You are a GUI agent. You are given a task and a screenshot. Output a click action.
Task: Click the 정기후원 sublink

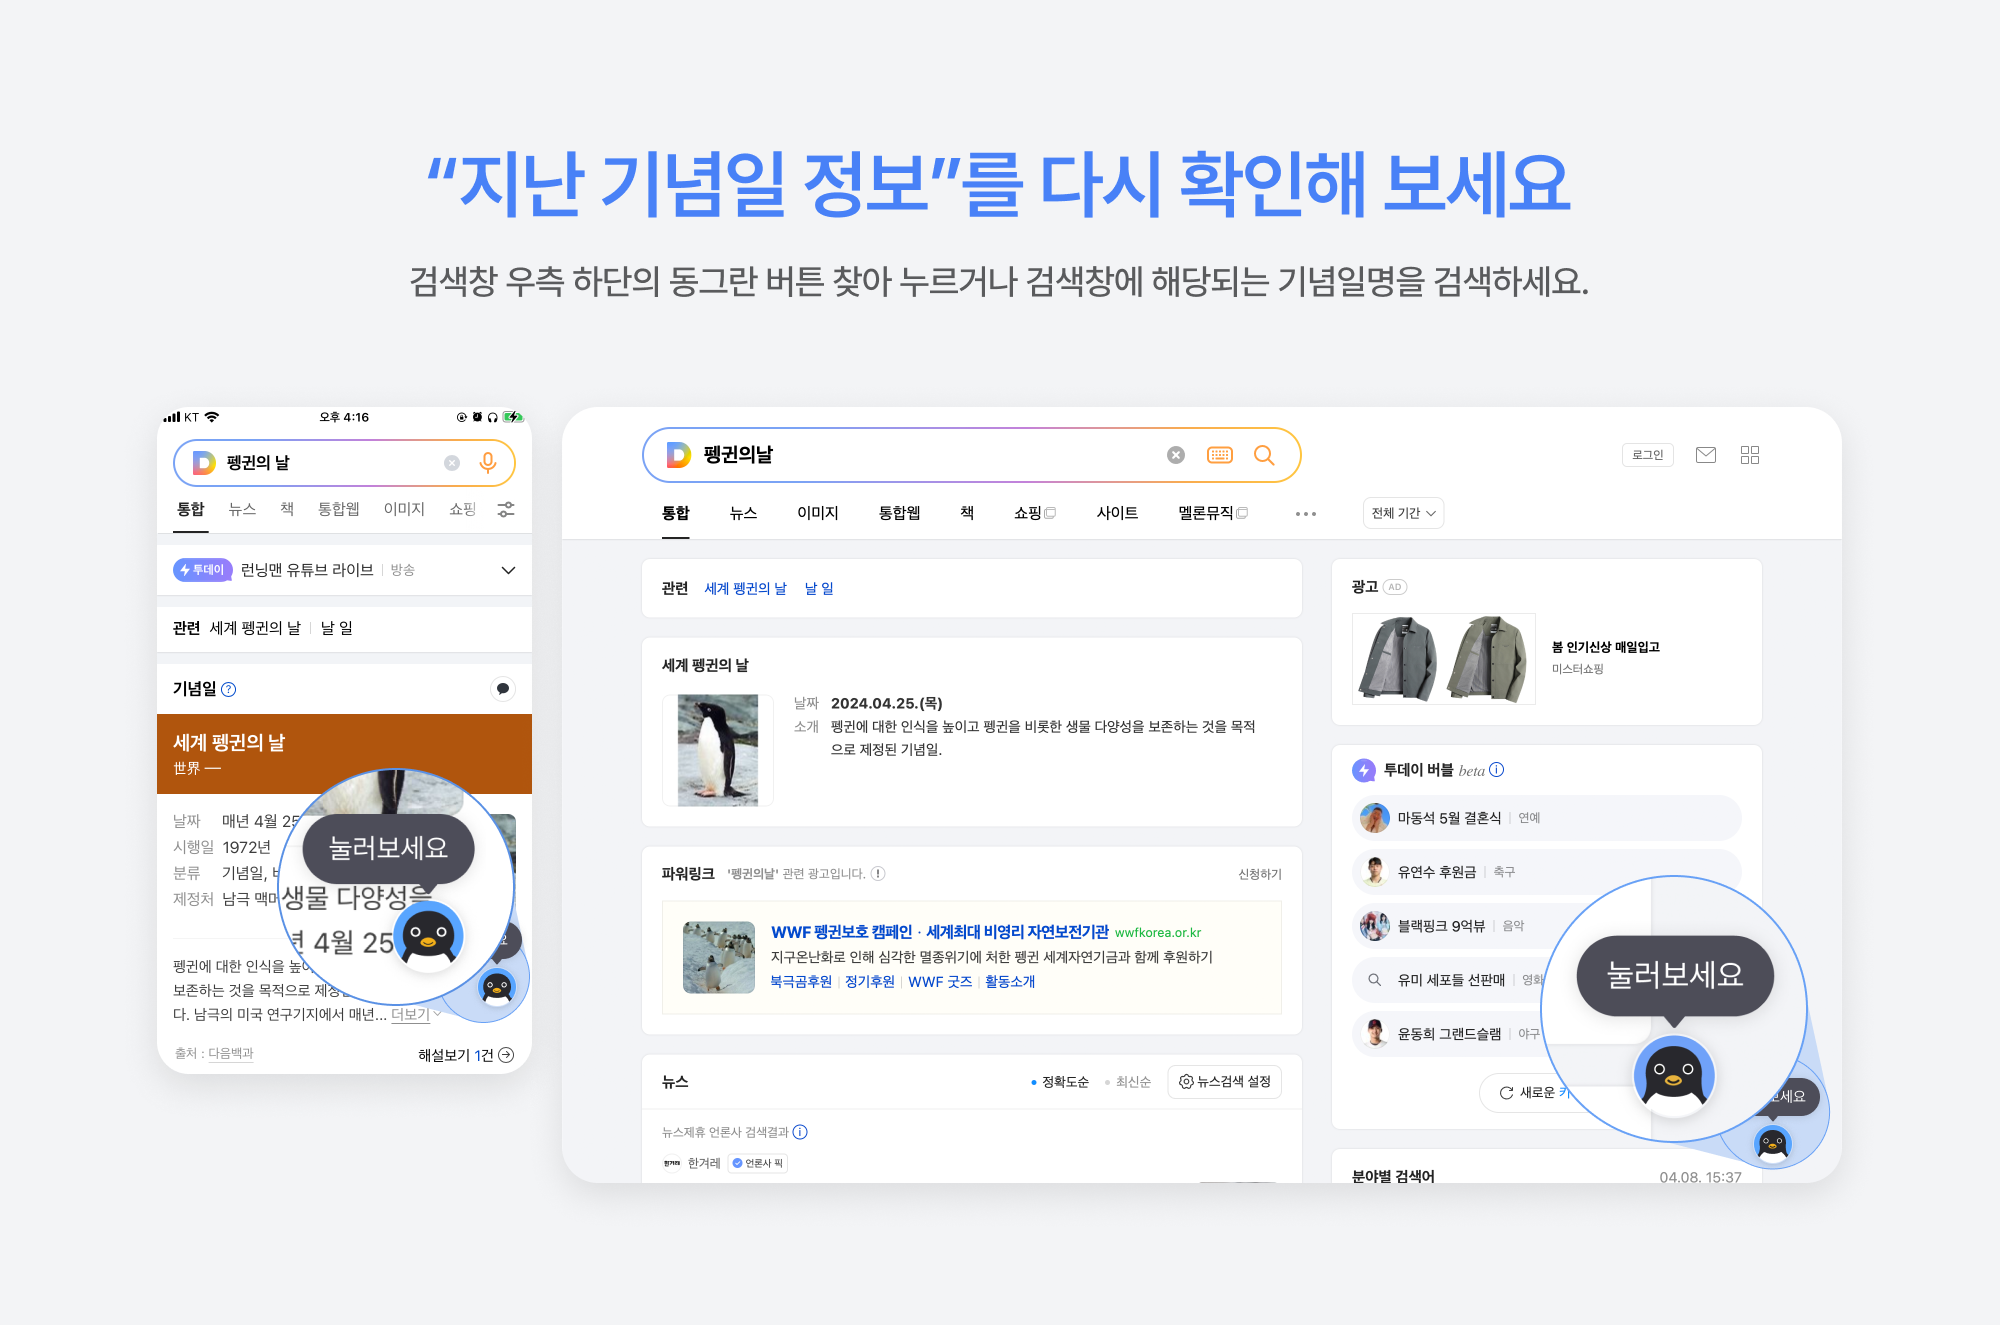tap(870, 982)
